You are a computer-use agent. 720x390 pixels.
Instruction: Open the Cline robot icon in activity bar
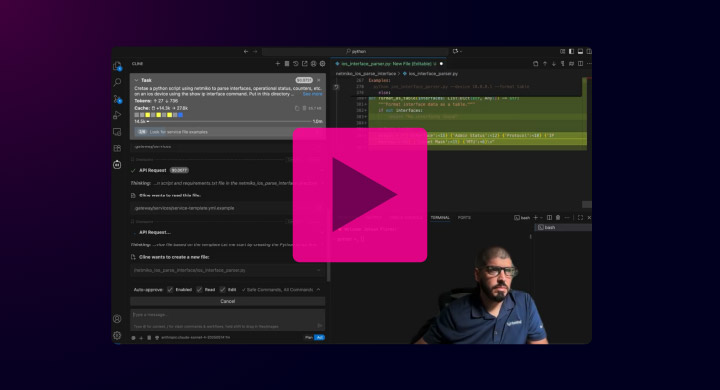[x=117, y=164]
